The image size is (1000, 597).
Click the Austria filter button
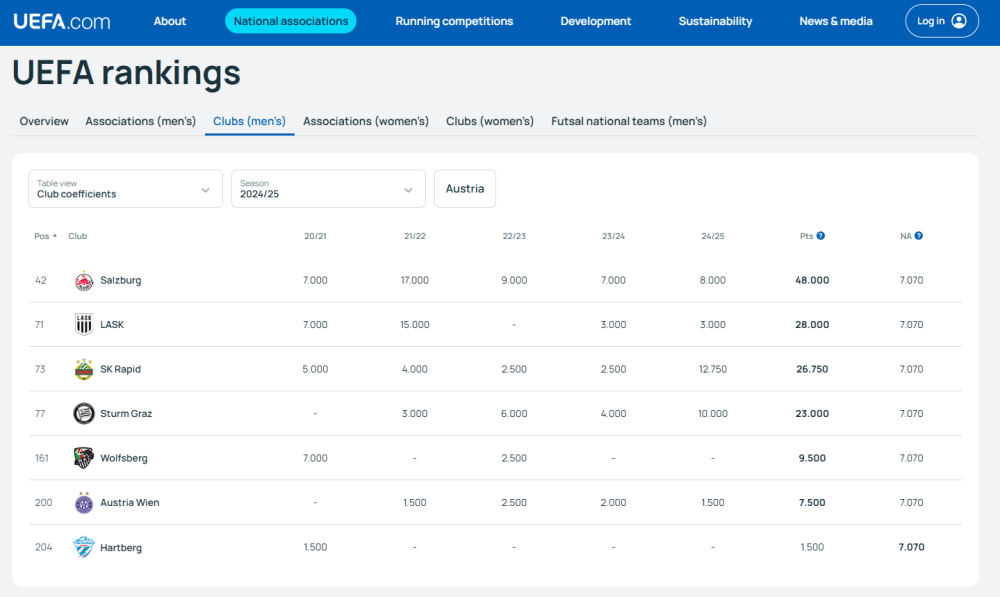465,189
